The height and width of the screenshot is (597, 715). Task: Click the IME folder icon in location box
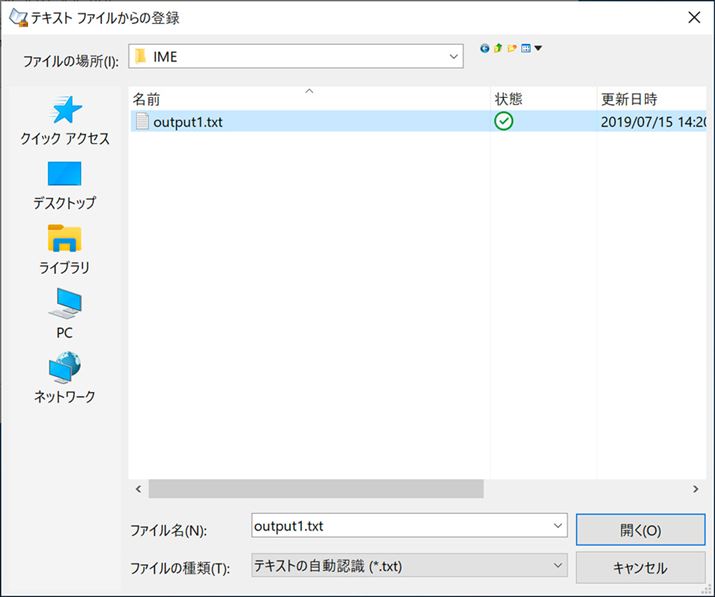pyautogui.click(x=140, y=56)
